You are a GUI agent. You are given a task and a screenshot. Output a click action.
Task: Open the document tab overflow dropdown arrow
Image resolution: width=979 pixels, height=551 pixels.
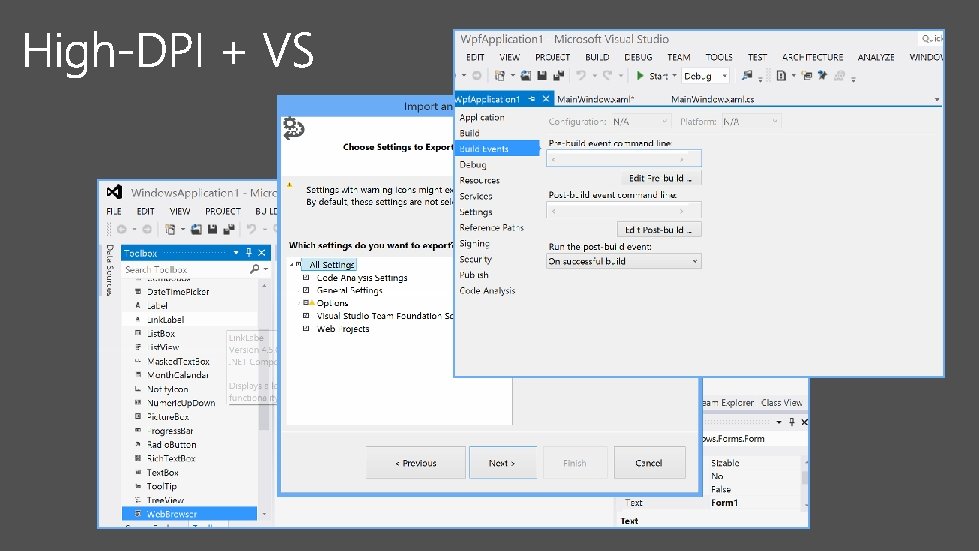(937, 99)
